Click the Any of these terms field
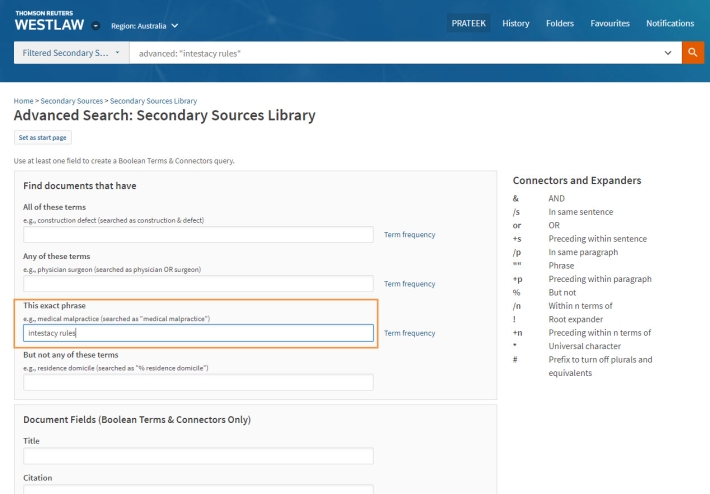The width and height of the screenshot is (710, 494). pyautogui.click(x=198, y=283)
